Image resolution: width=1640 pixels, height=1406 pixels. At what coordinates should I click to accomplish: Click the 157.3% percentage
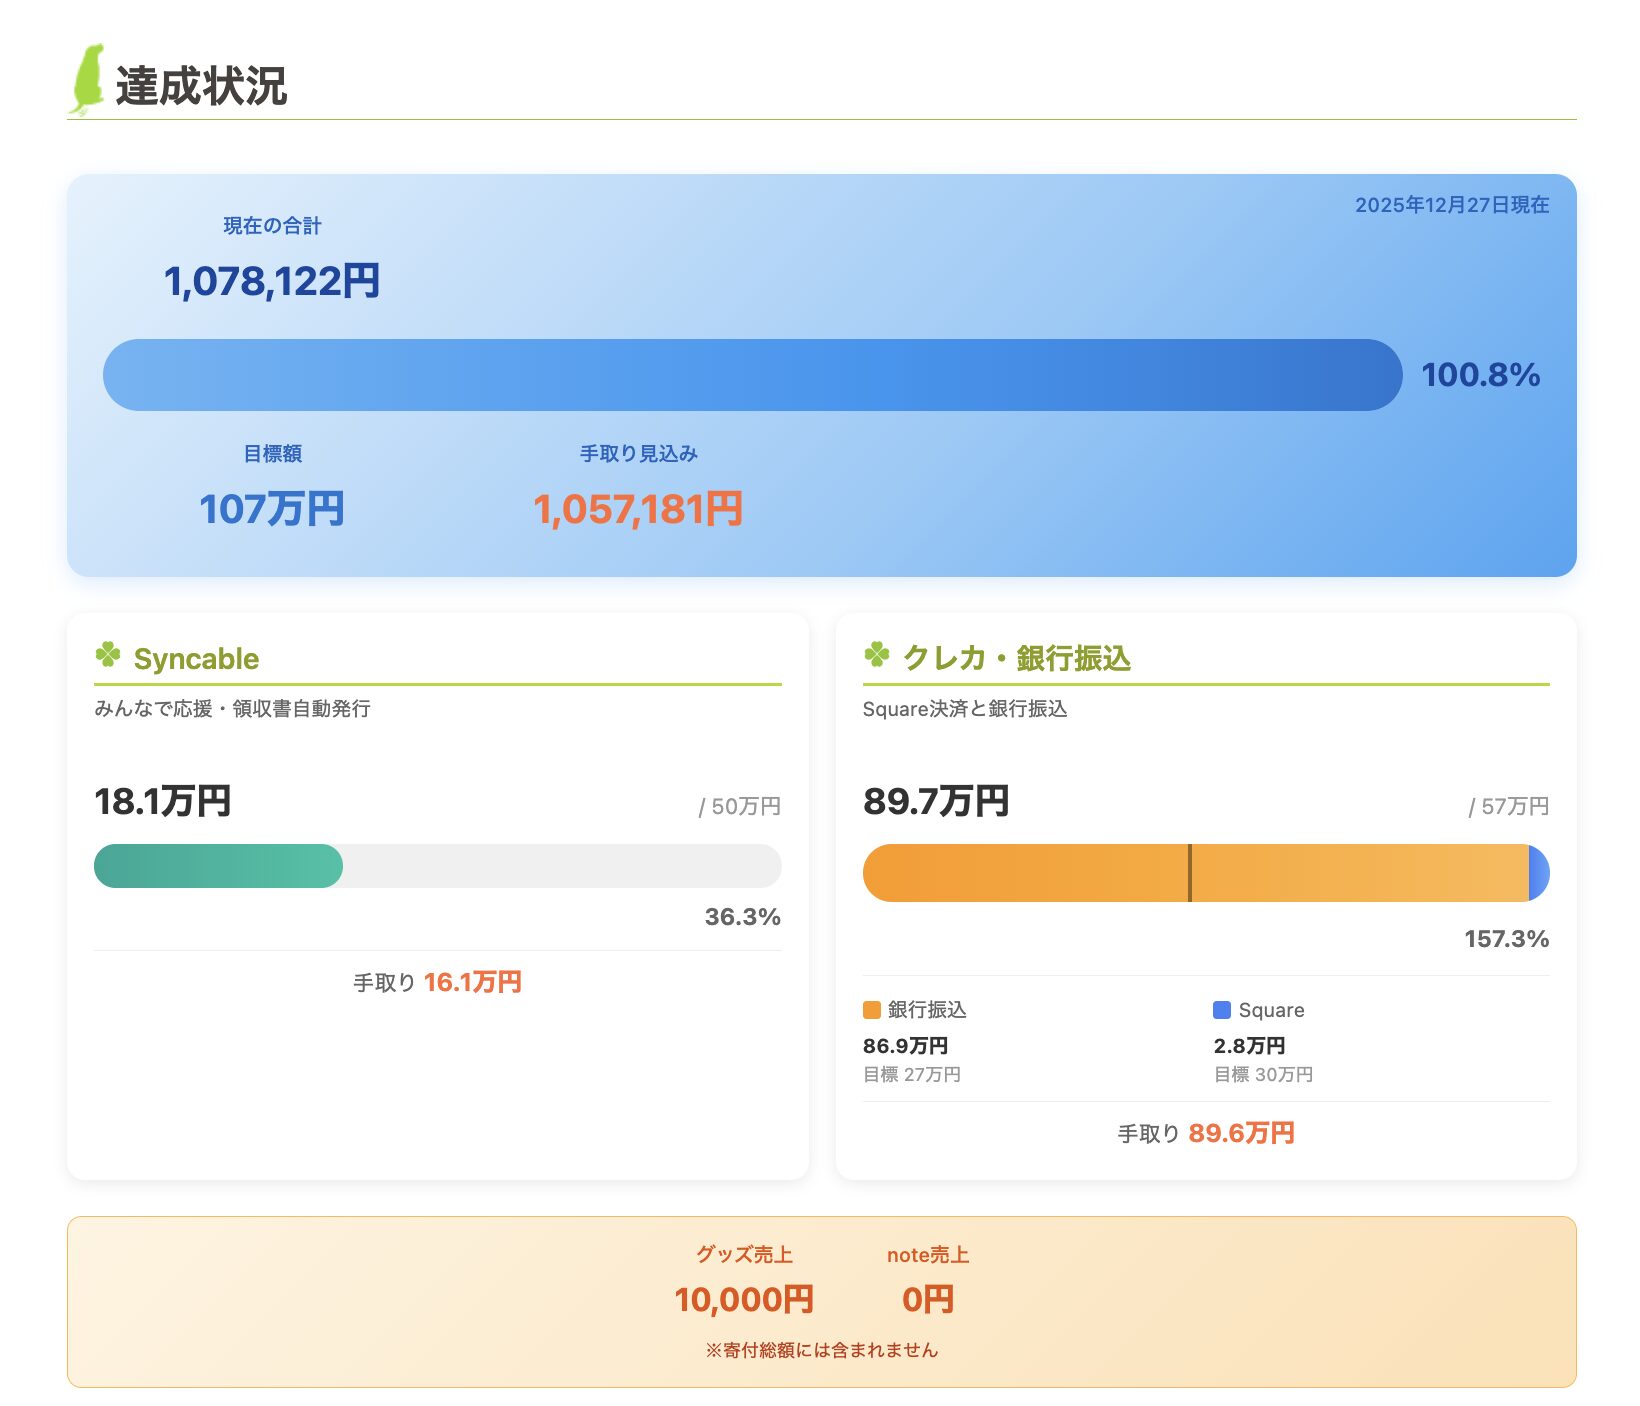pyautogui.click(x=1507, y=939)
